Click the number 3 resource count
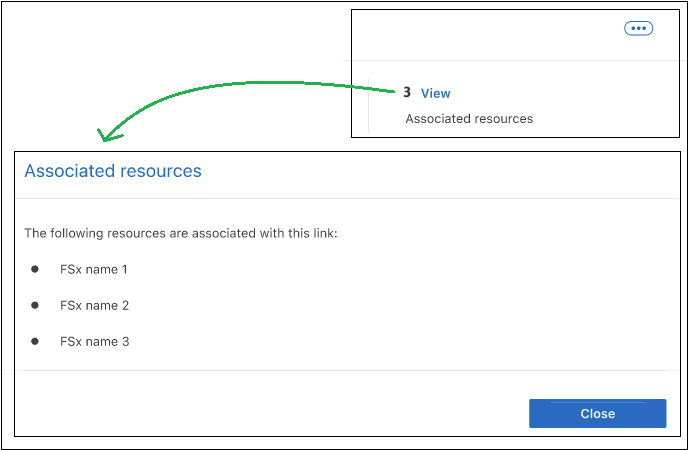 (x=407, y=92)
